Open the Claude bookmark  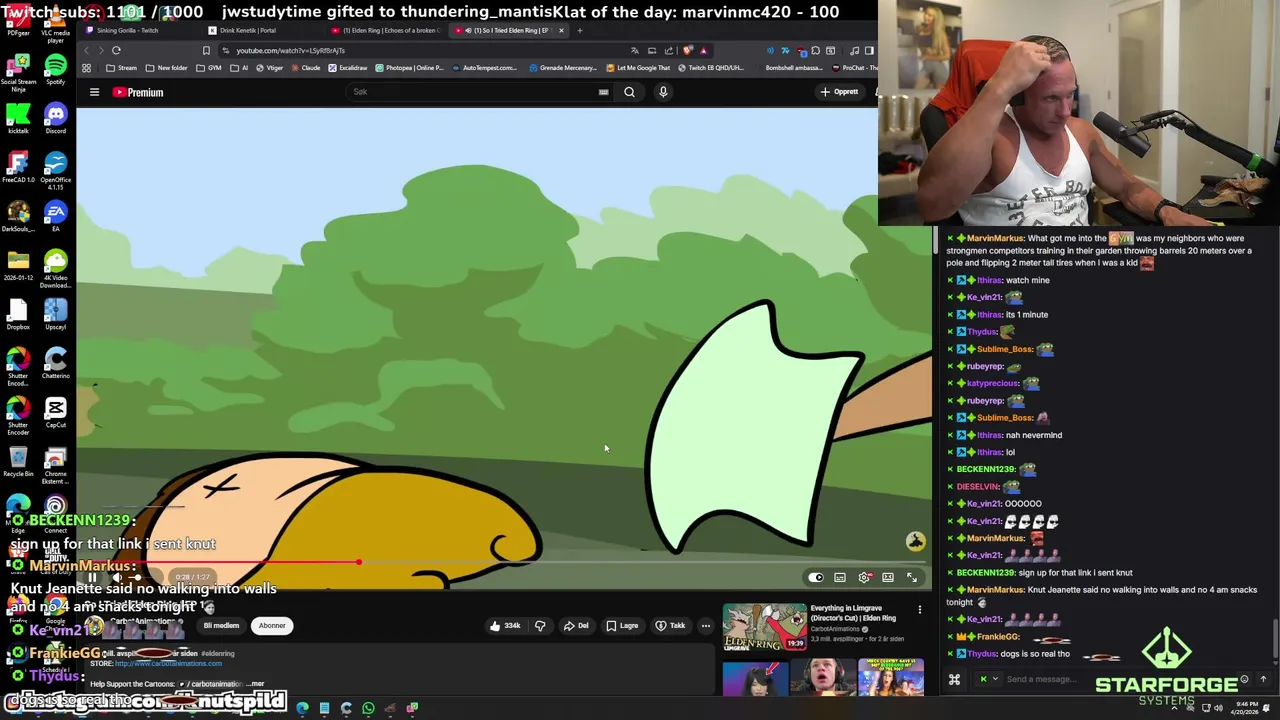point(304,68)
